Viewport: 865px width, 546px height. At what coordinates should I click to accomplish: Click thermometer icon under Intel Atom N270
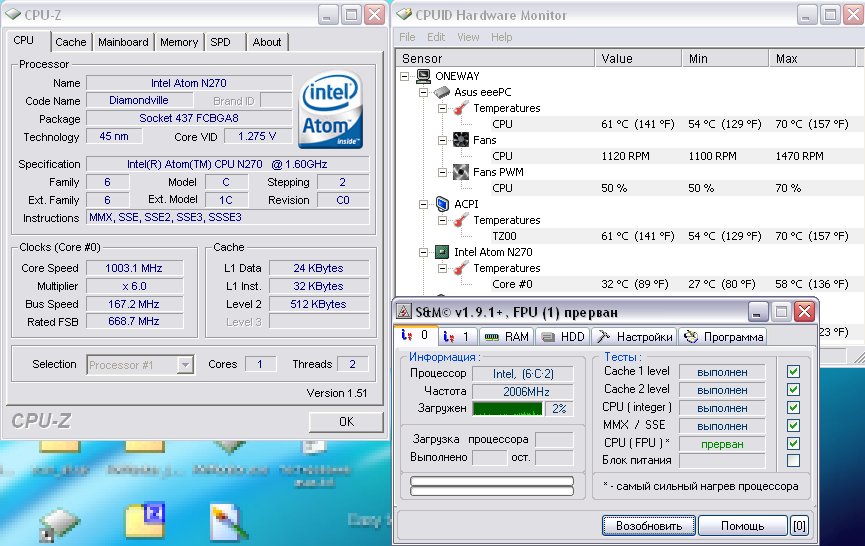click(x=461, y=268)
